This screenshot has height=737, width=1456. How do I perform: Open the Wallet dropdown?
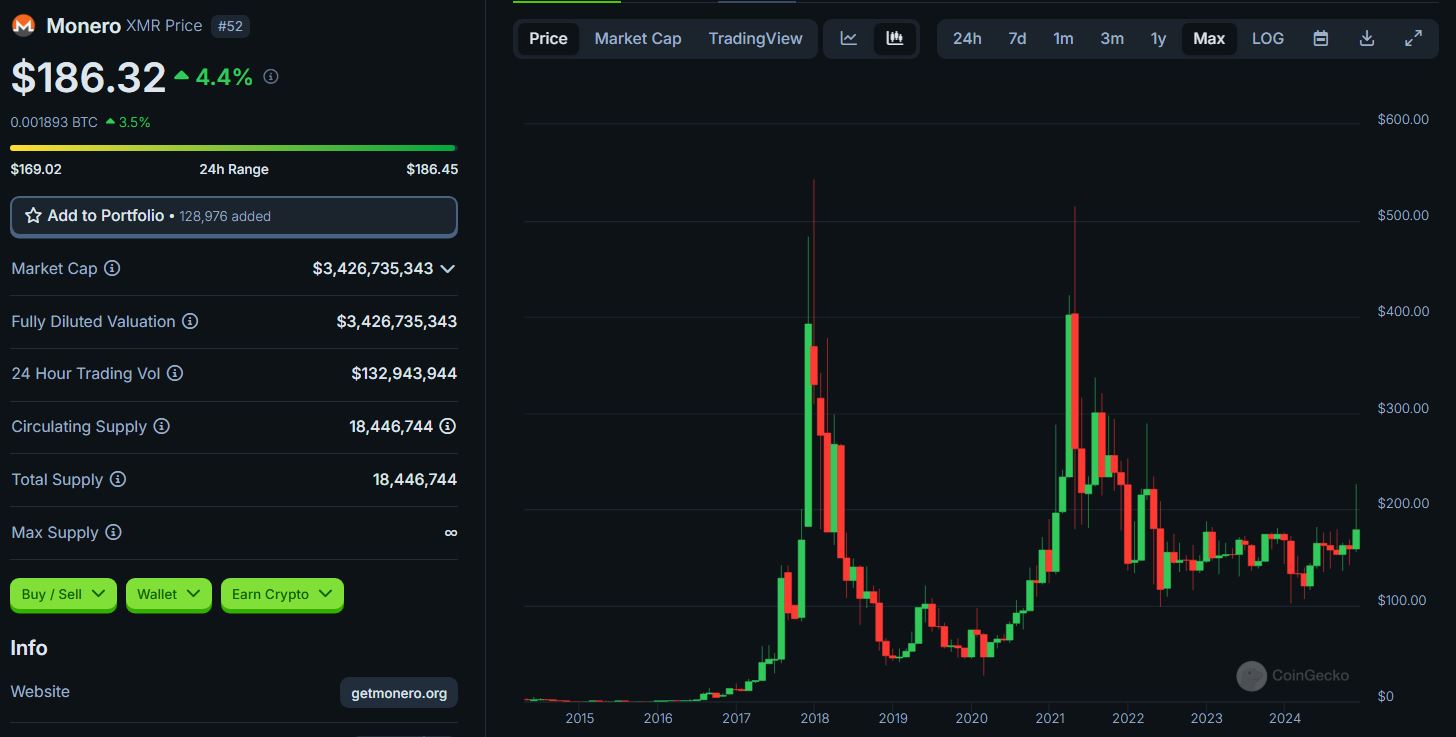[169, 594]
